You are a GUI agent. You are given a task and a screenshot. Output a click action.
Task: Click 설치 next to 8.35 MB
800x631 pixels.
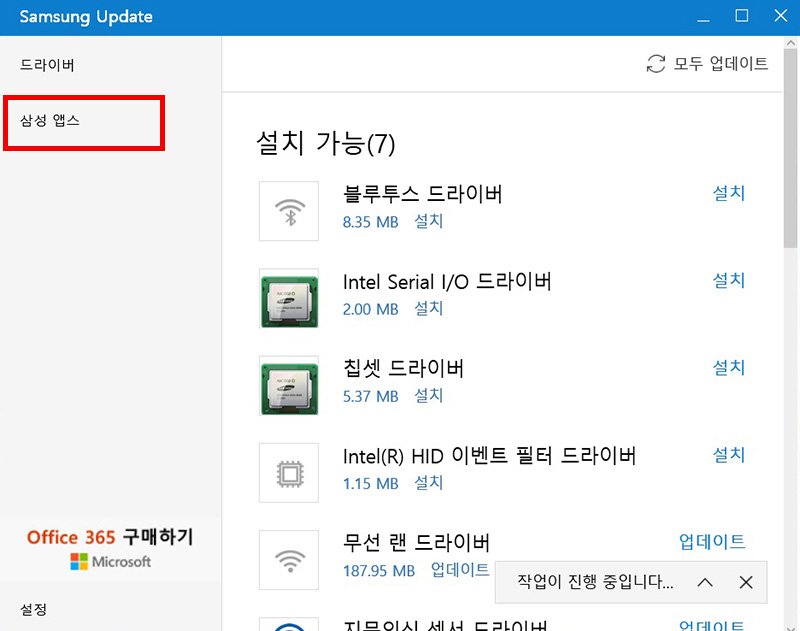click(429, 221)
